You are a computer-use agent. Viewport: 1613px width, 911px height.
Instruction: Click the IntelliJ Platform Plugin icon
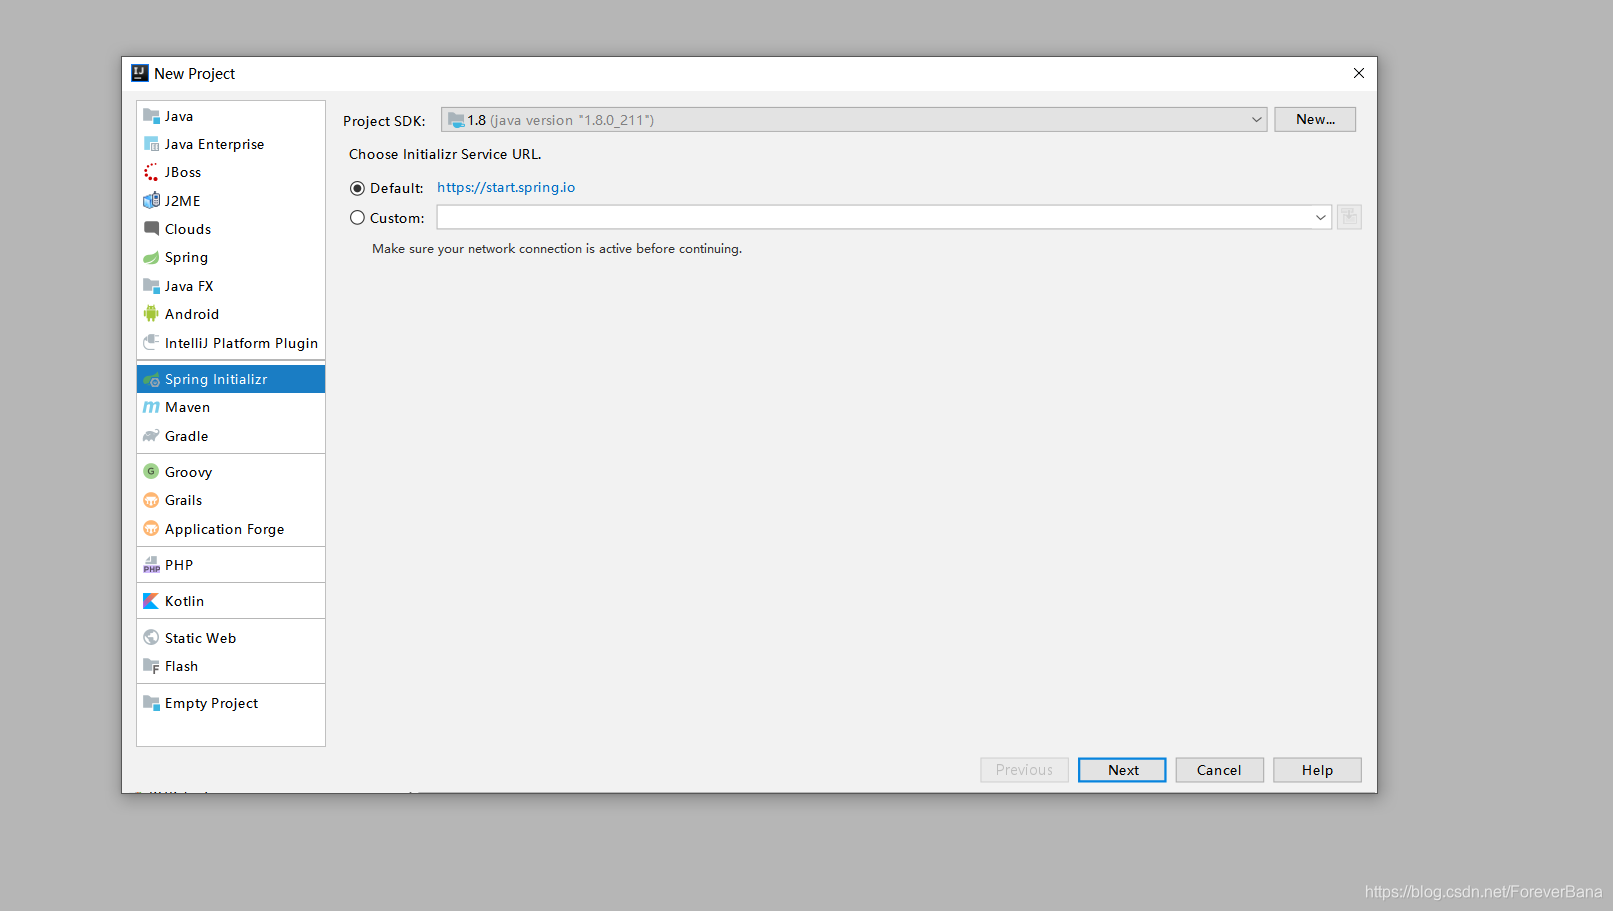coord(151,342)
